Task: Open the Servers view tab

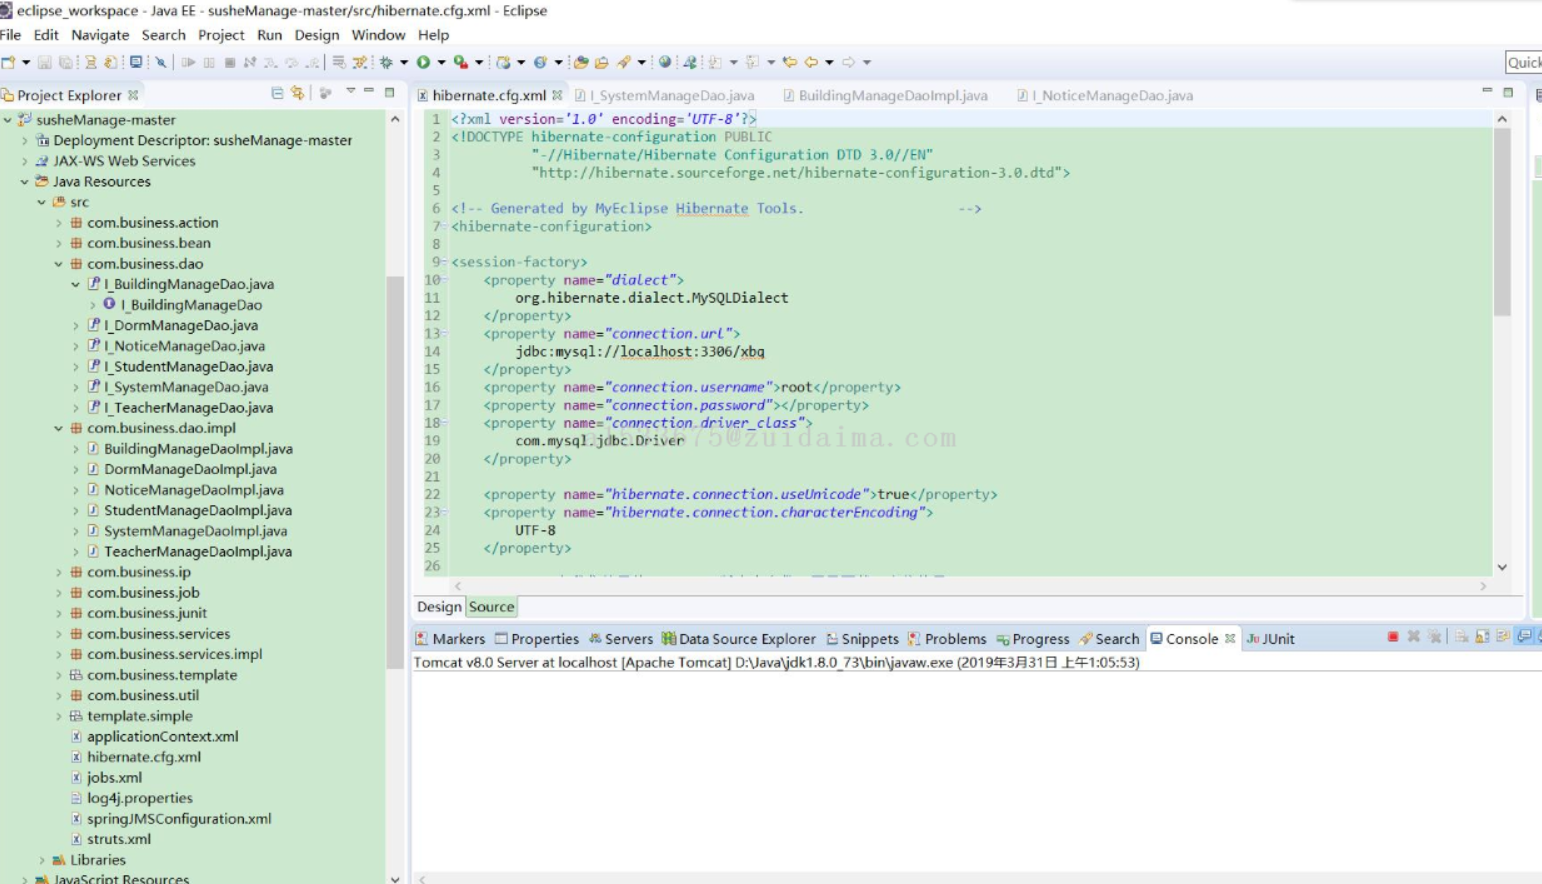Action: [620, 638]
